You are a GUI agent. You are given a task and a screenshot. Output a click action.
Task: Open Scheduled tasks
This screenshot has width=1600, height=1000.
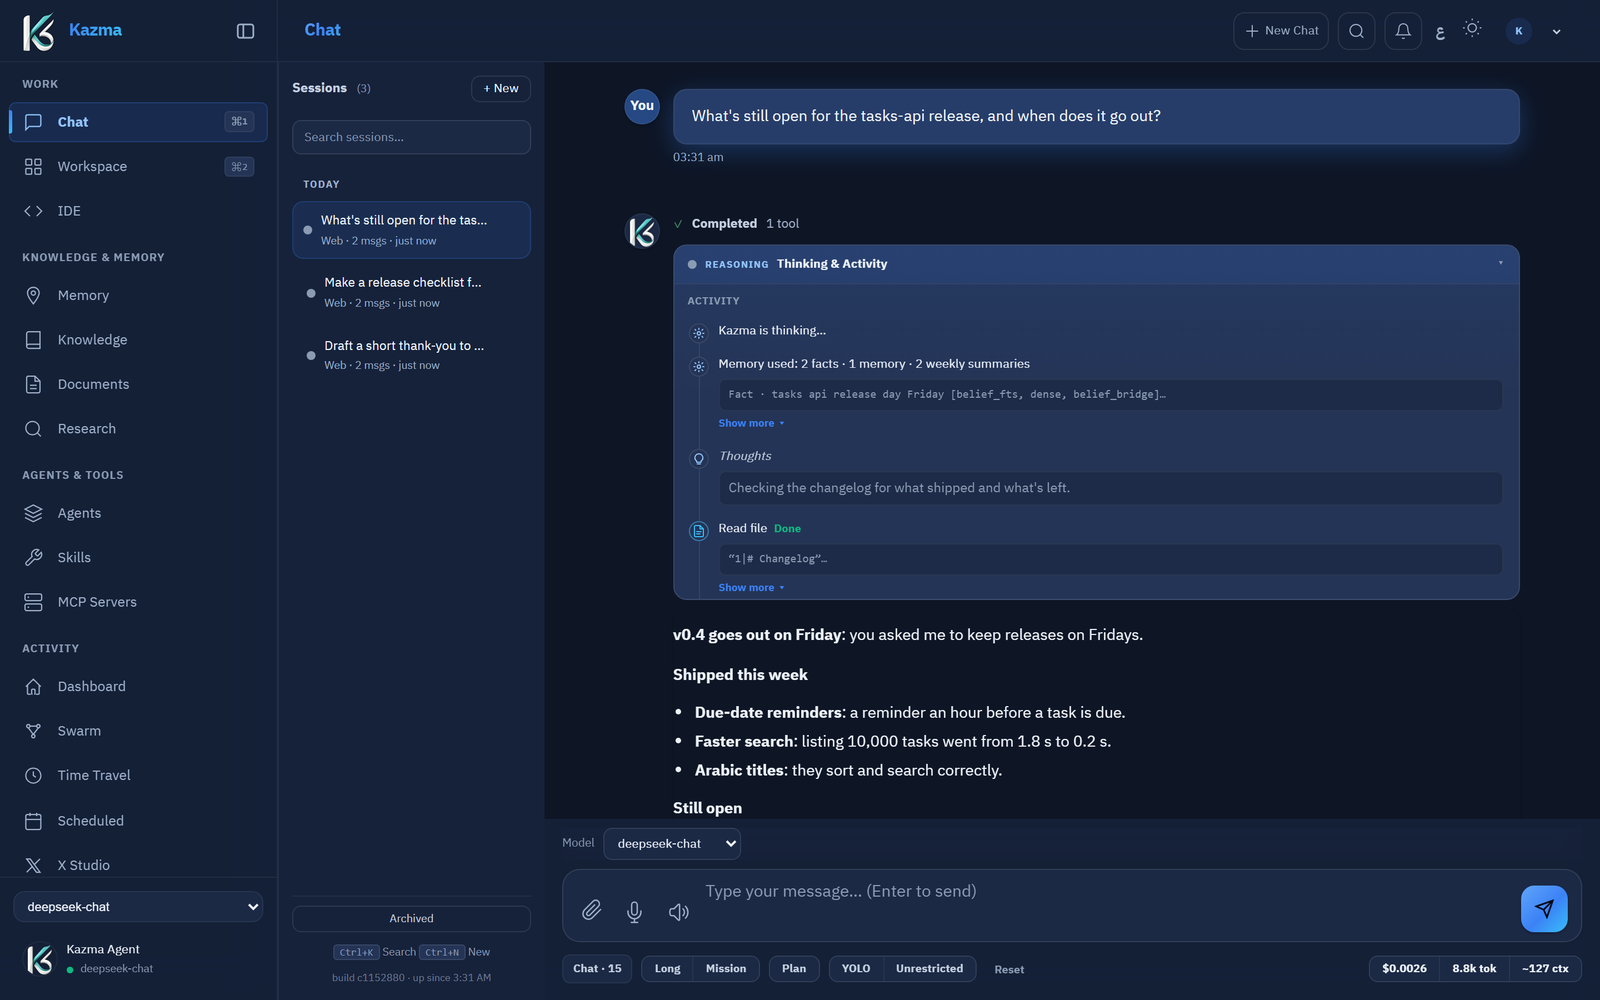click(x=138, y=821)
